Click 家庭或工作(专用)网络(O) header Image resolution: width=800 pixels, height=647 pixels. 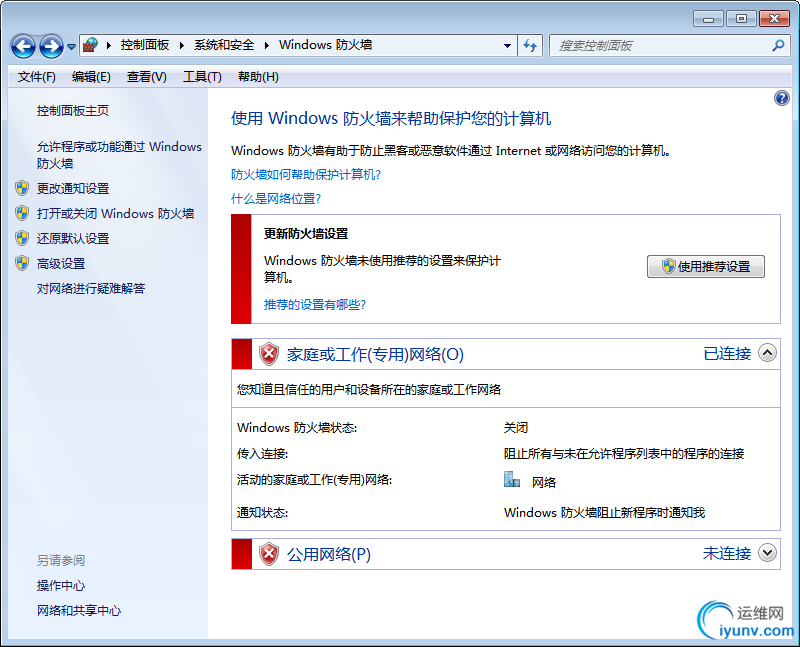coord(375,354)
